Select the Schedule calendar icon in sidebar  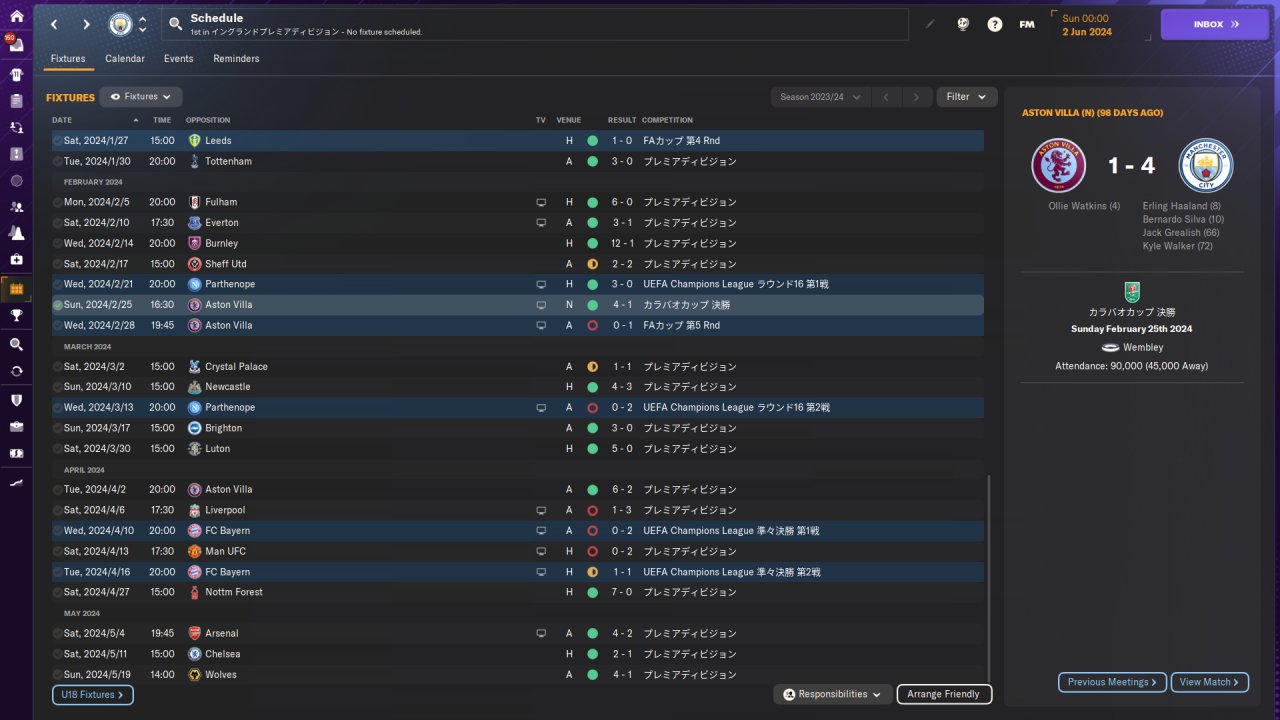pyautogui.click(x=16, y=289)
